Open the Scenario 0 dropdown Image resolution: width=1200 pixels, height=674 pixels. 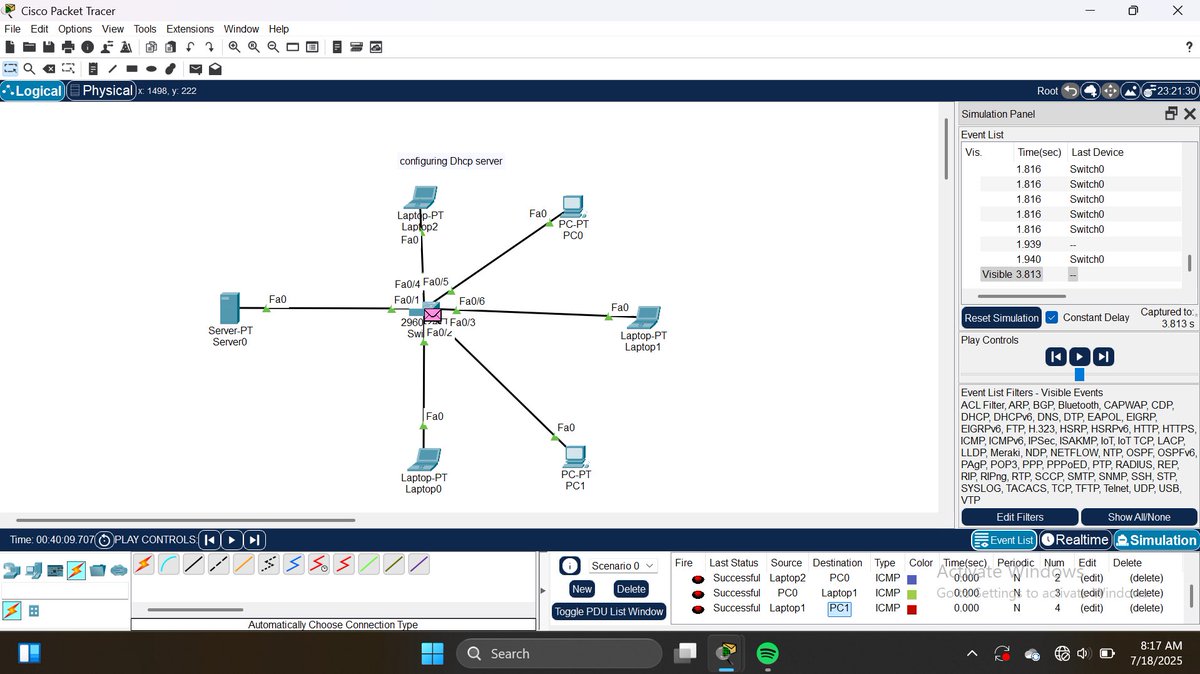click(x=623, y=565)
